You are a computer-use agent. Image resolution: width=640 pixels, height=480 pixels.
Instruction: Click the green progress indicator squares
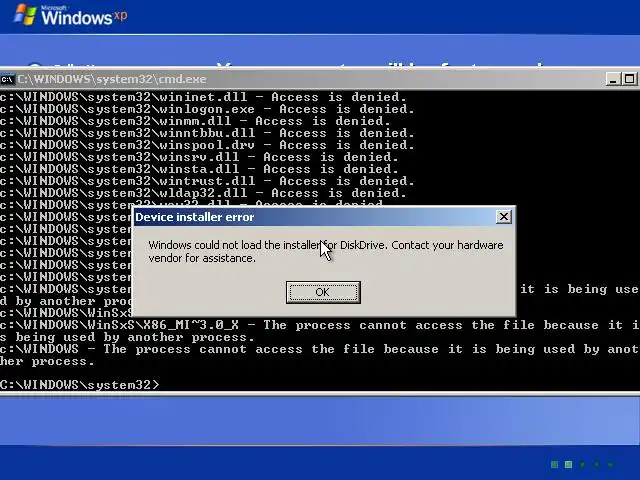[x=582, y=464]
